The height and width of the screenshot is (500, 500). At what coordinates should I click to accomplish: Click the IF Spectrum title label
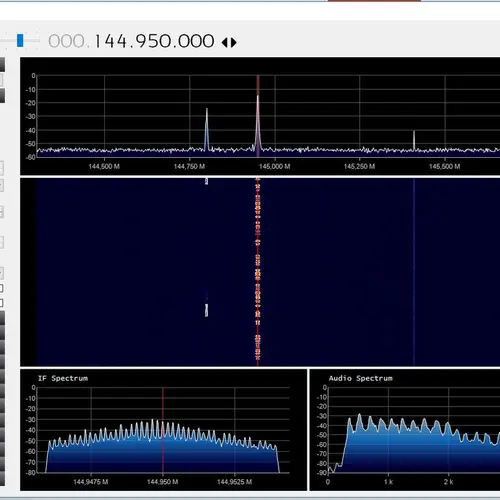point(63,378)
